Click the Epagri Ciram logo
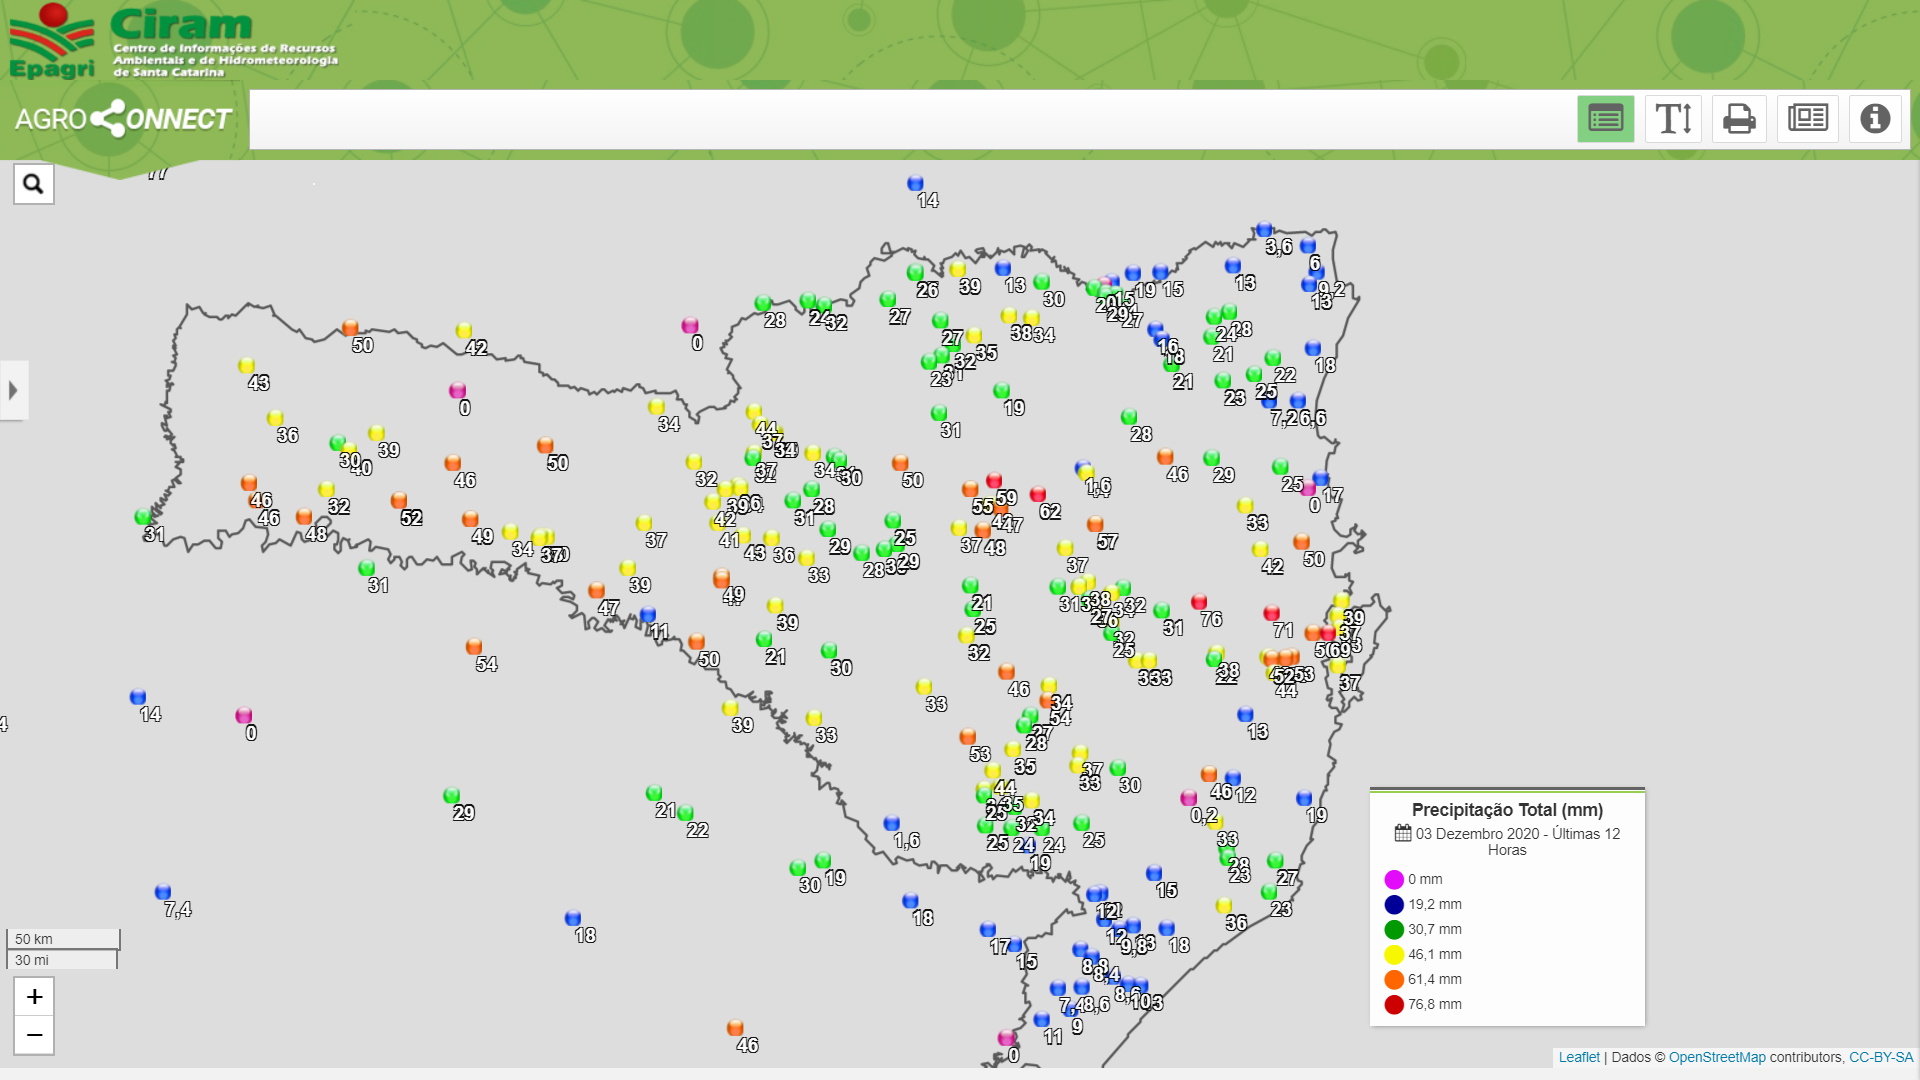 point(172,42)
